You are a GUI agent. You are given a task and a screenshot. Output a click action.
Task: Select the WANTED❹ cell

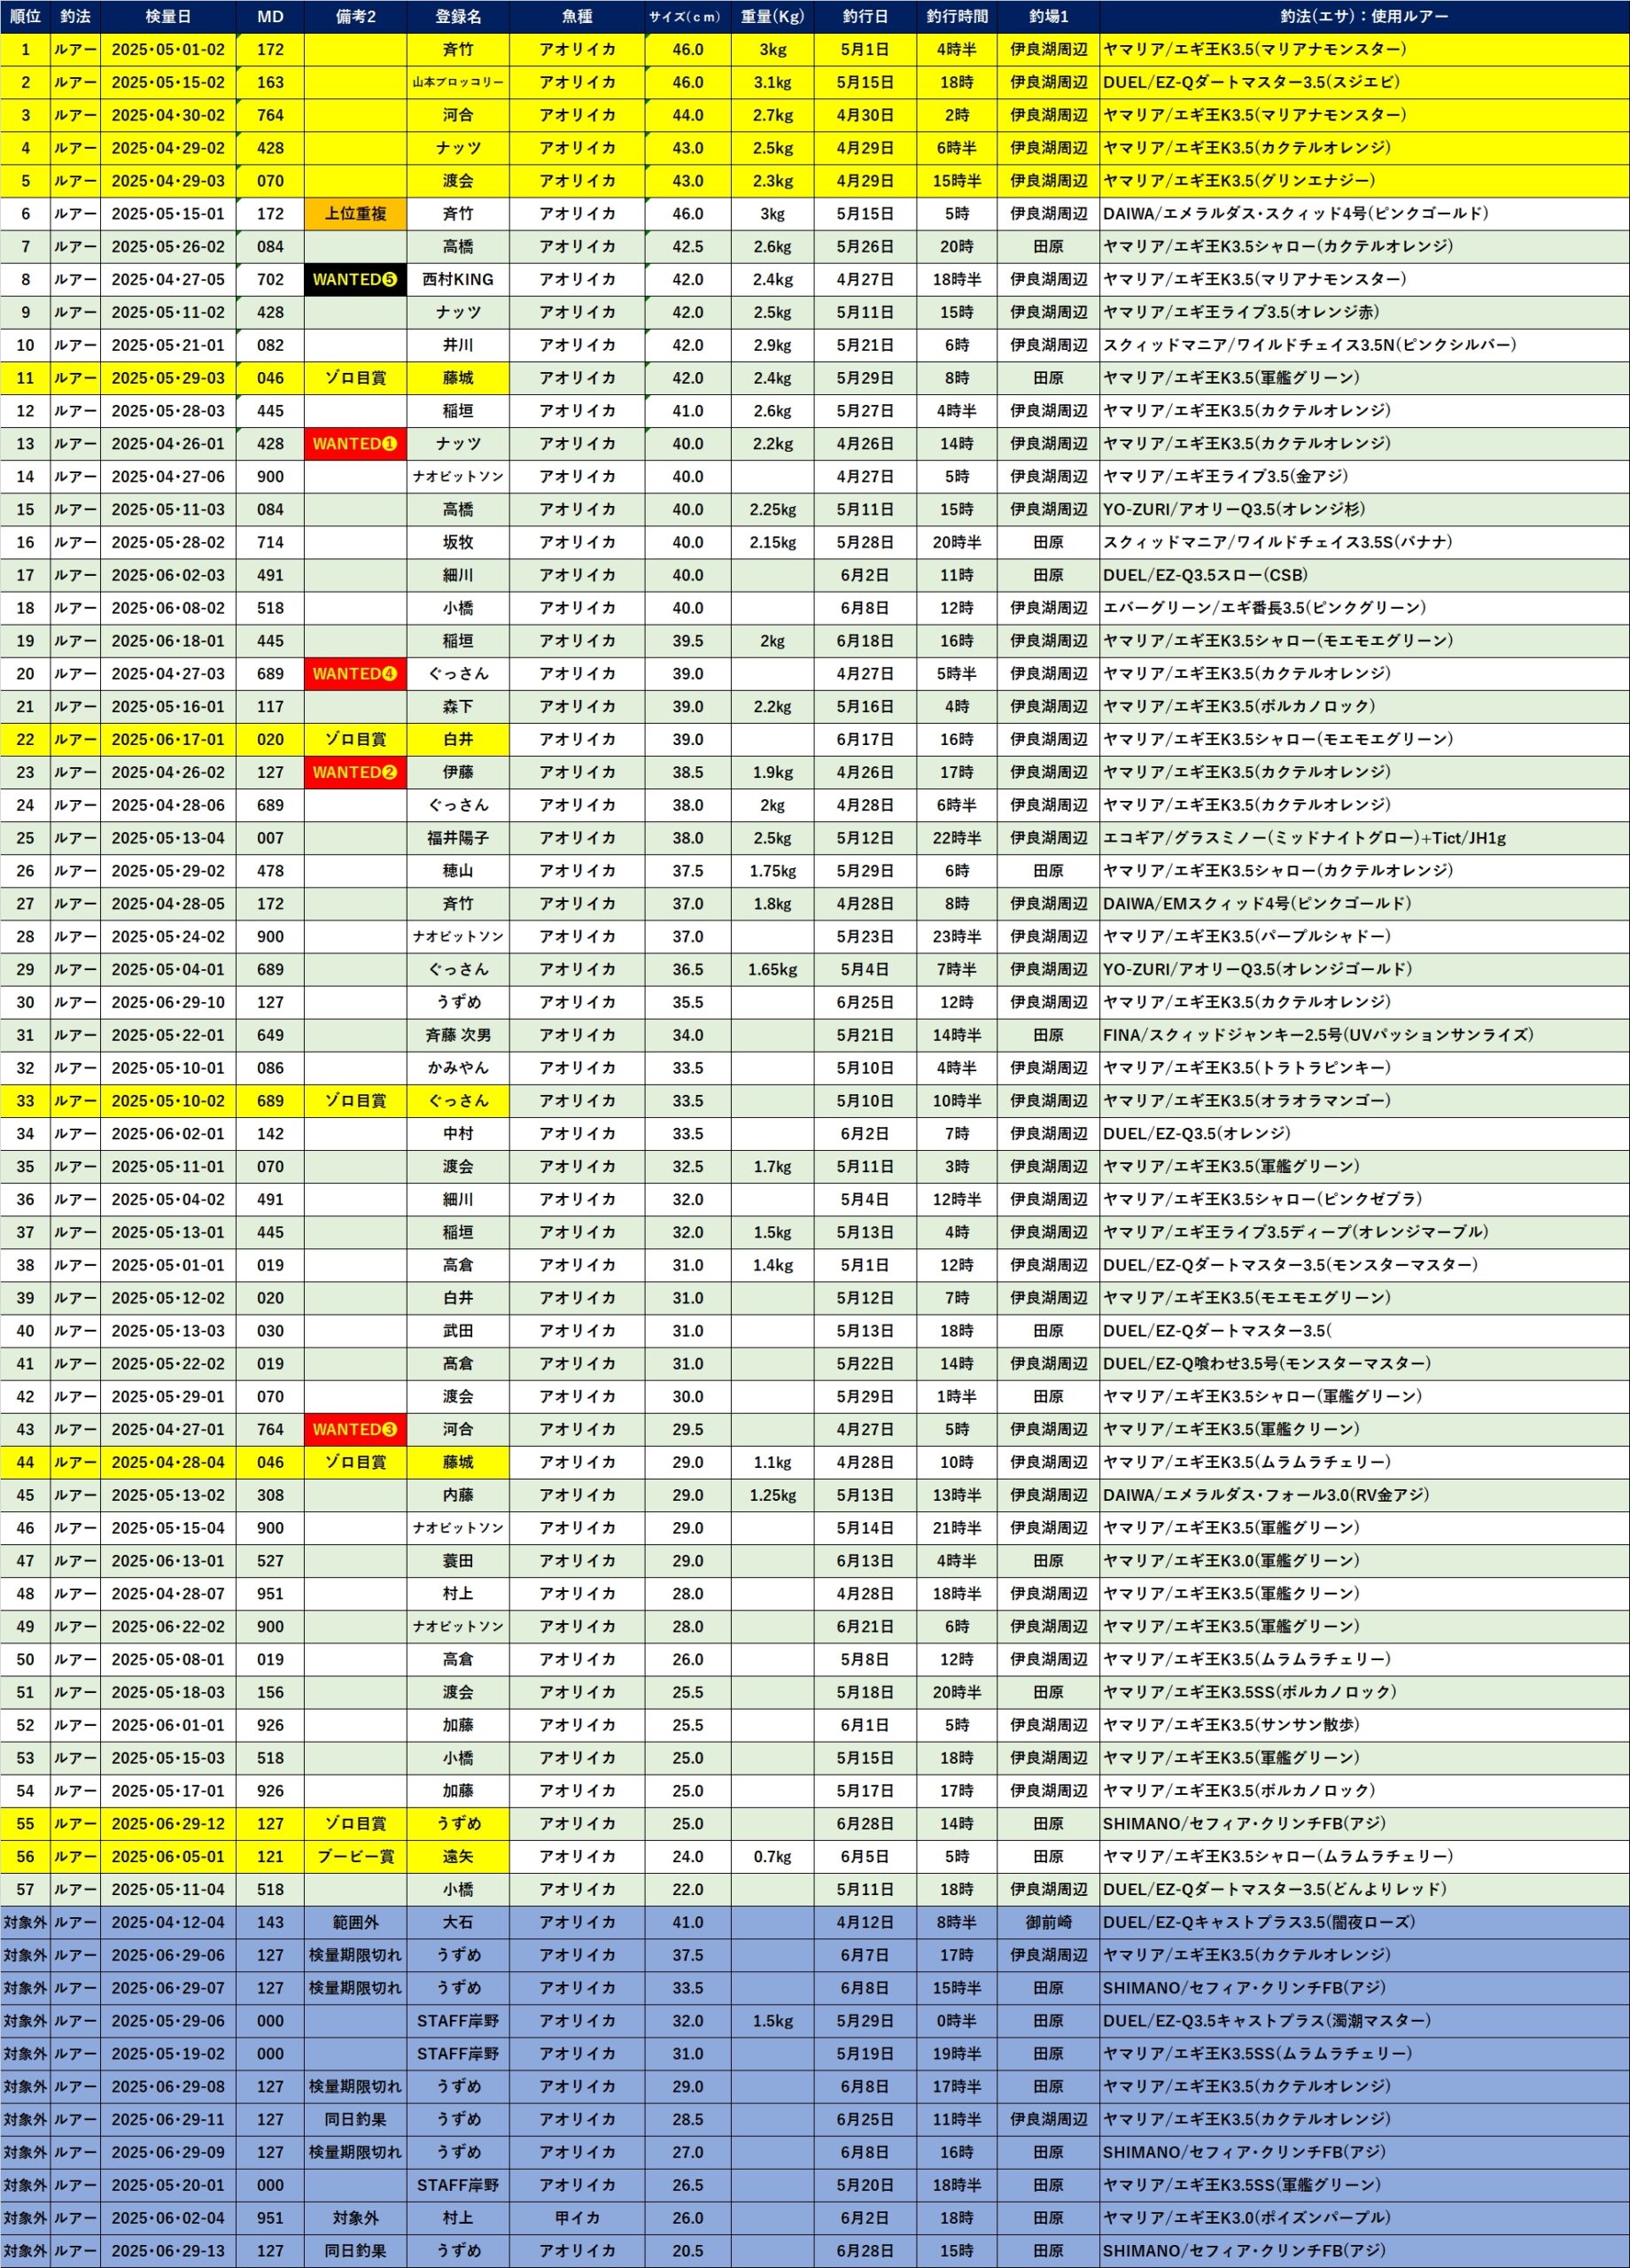pyautogui.click(x=355, y=674)
